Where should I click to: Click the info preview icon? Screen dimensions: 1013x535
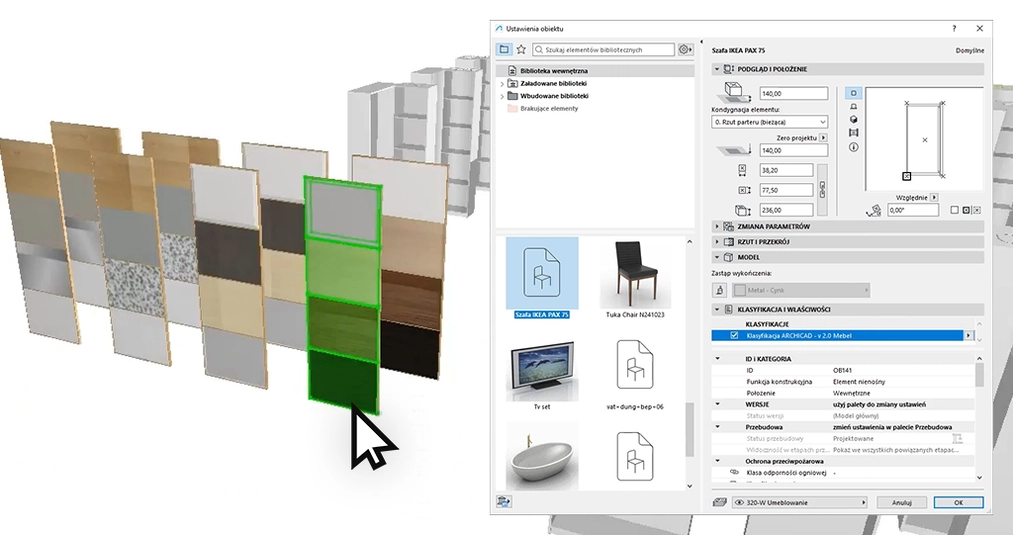click(853, 147)
